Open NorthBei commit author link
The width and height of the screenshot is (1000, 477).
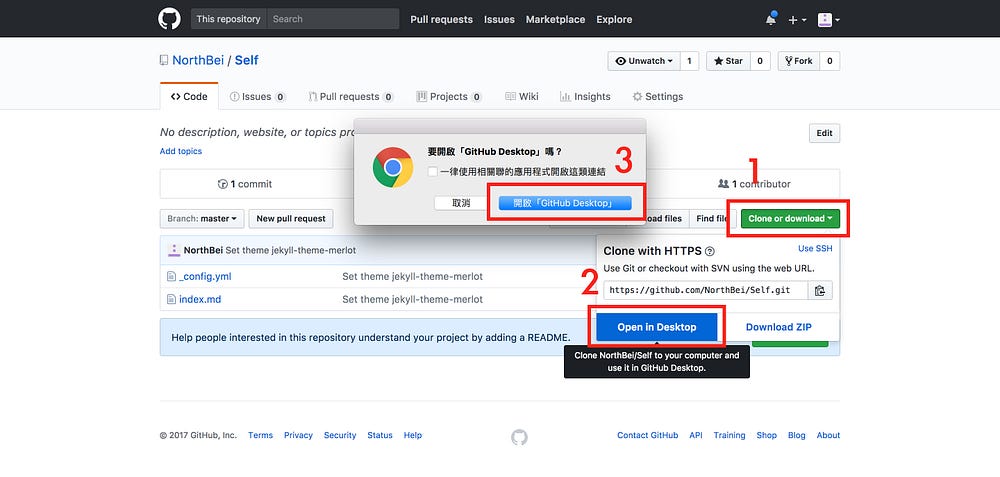pos(203,250)
